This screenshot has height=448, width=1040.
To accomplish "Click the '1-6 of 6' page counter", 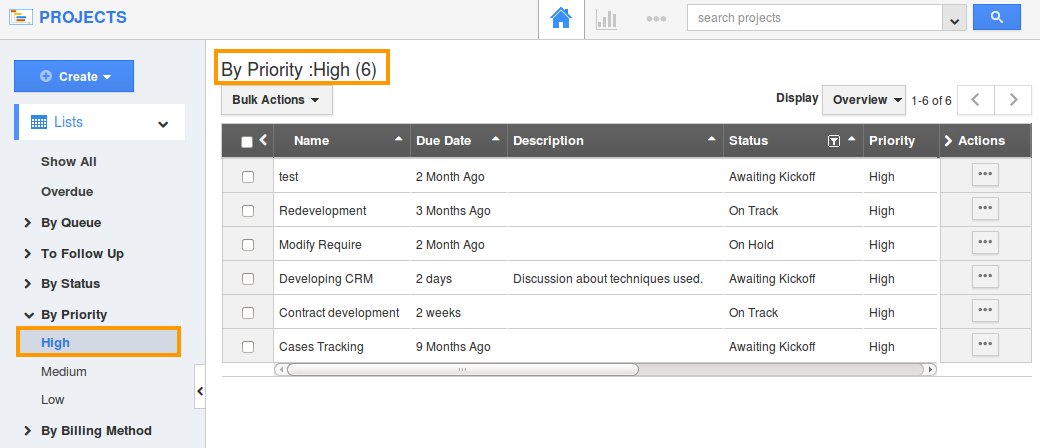I will coord(931,101).
